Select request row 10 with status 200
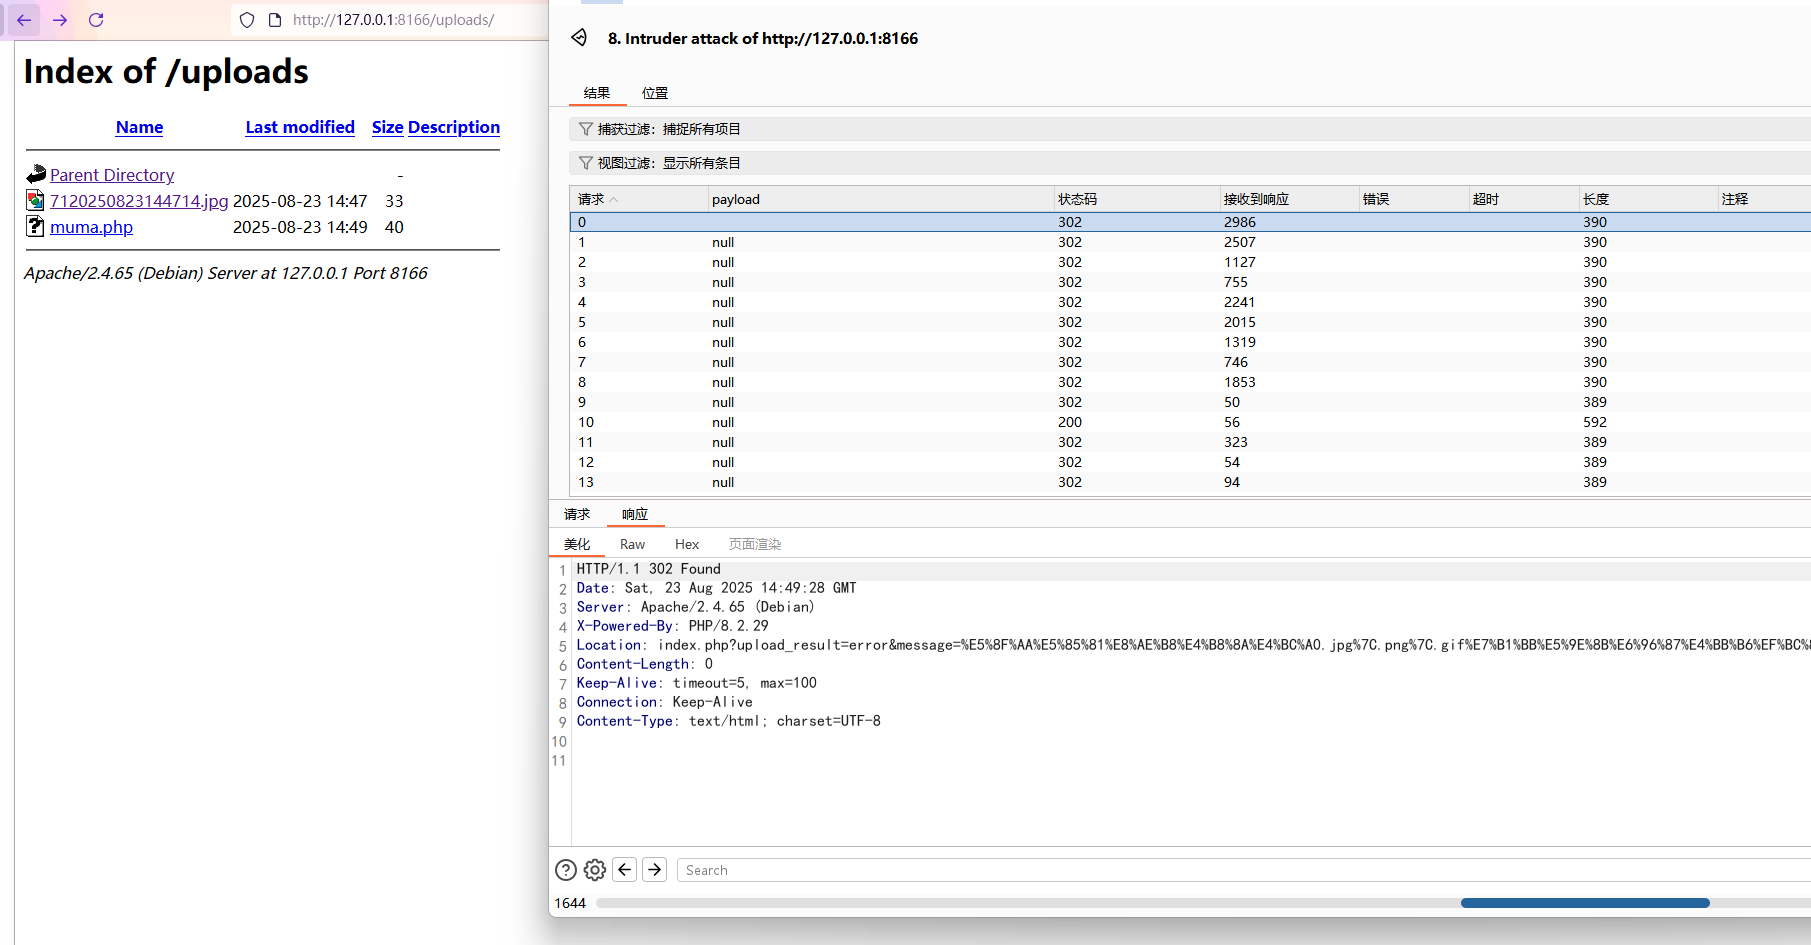This screenshot has height=945, width=1811. (1070, 422)
